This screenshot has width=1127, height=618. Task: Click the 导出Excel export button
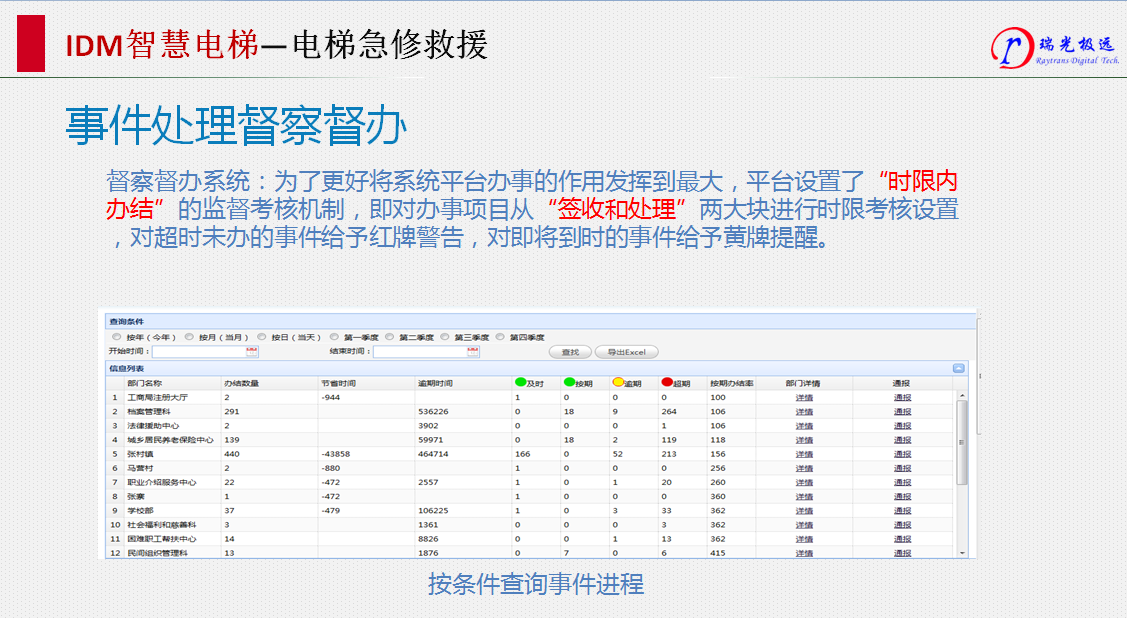click(x=626, y=352)
